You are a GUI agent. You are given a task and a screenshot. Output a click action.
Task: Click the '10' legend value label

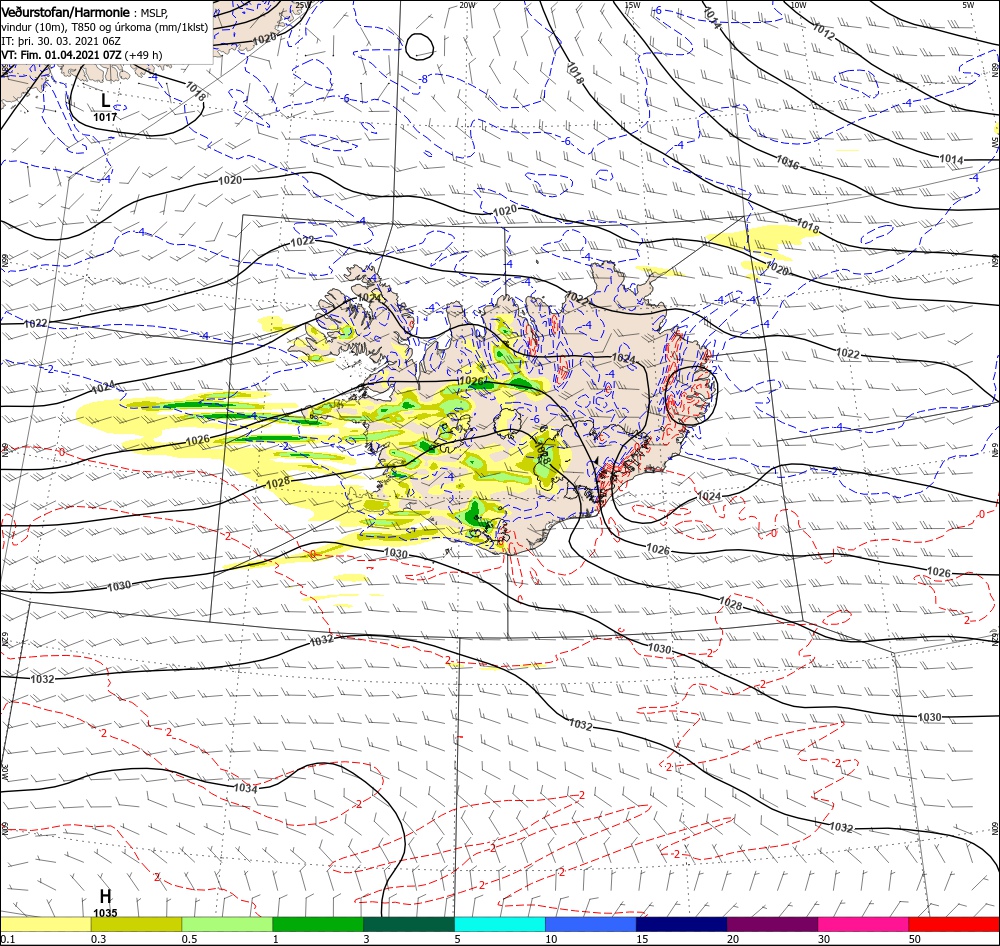(552, 939)
